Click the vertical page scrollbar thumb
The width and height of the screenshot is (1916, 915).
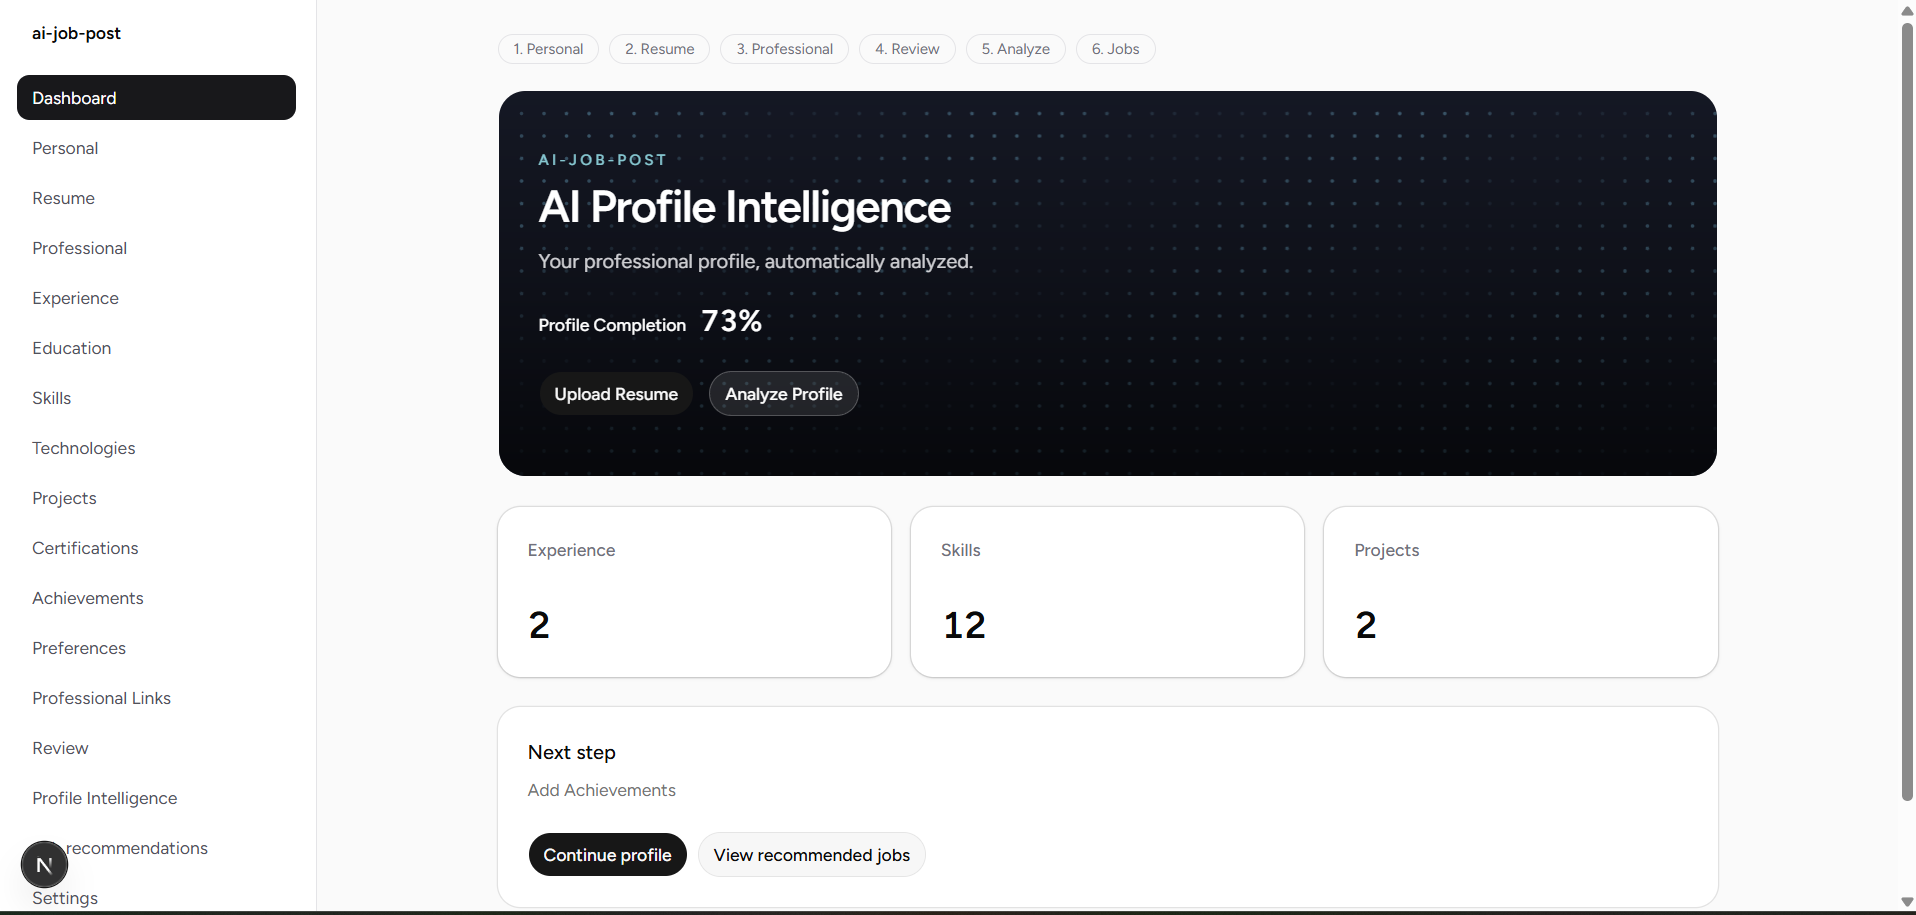tap(1907, 412)
